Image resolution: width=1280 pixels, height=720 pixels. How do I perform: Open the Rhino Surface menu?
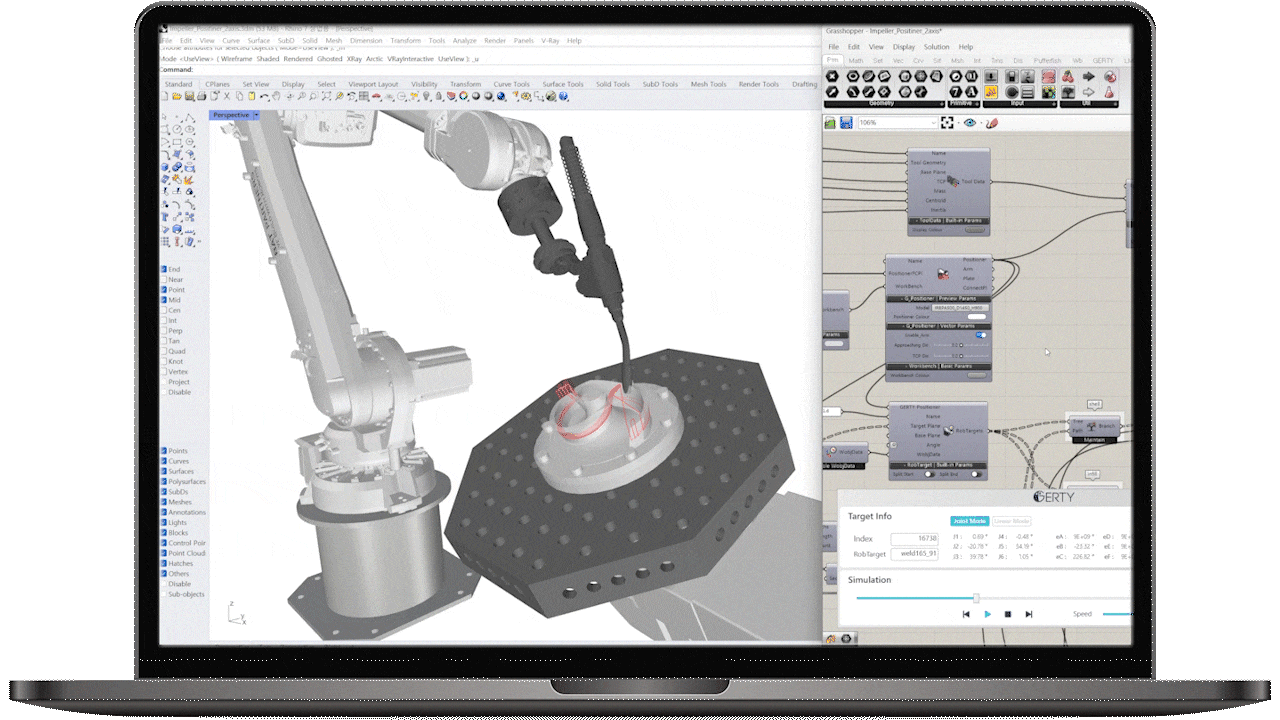tap(259, 41)
